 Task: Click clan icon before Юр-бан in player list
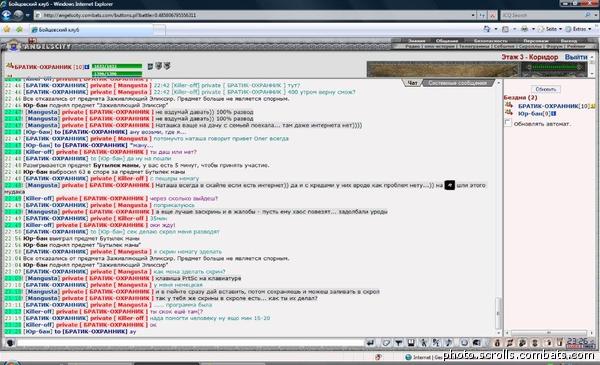pyautogui.click(x=509, y=112)
